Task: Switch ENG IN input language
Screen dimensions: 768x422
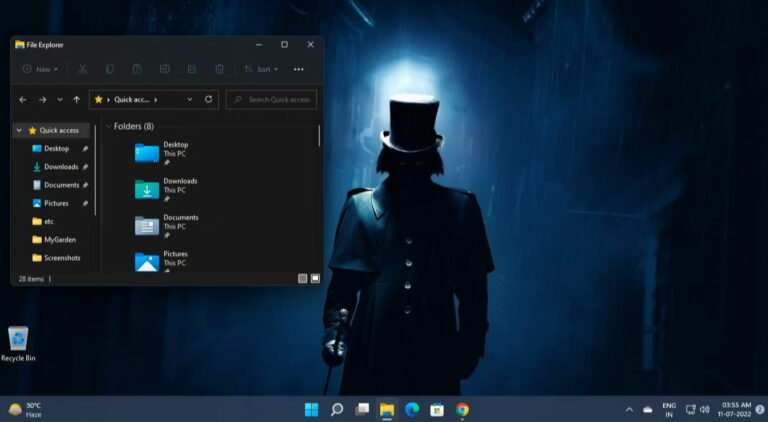Action: tap(669, 410)
